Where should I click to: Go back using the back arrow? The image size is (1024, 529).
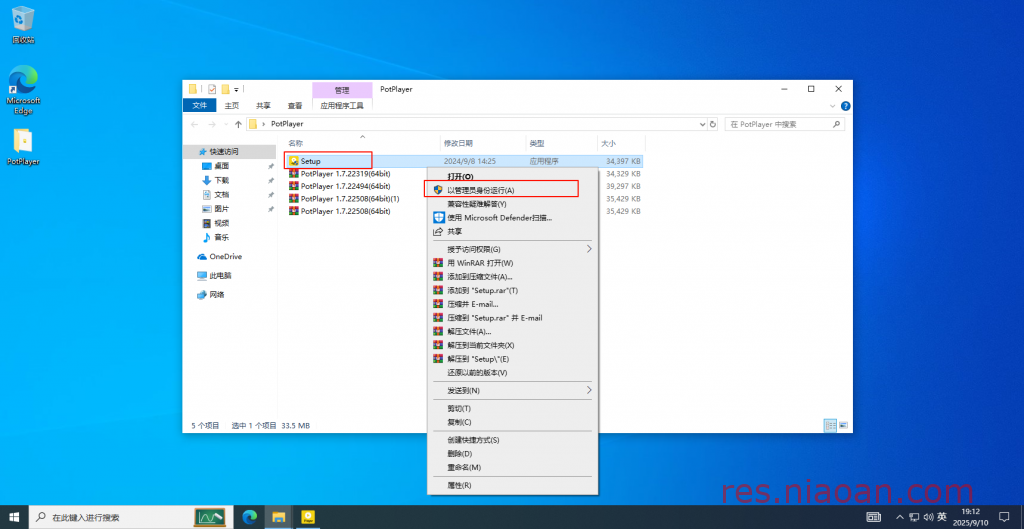pyautogui.click(x=195, y=124)
